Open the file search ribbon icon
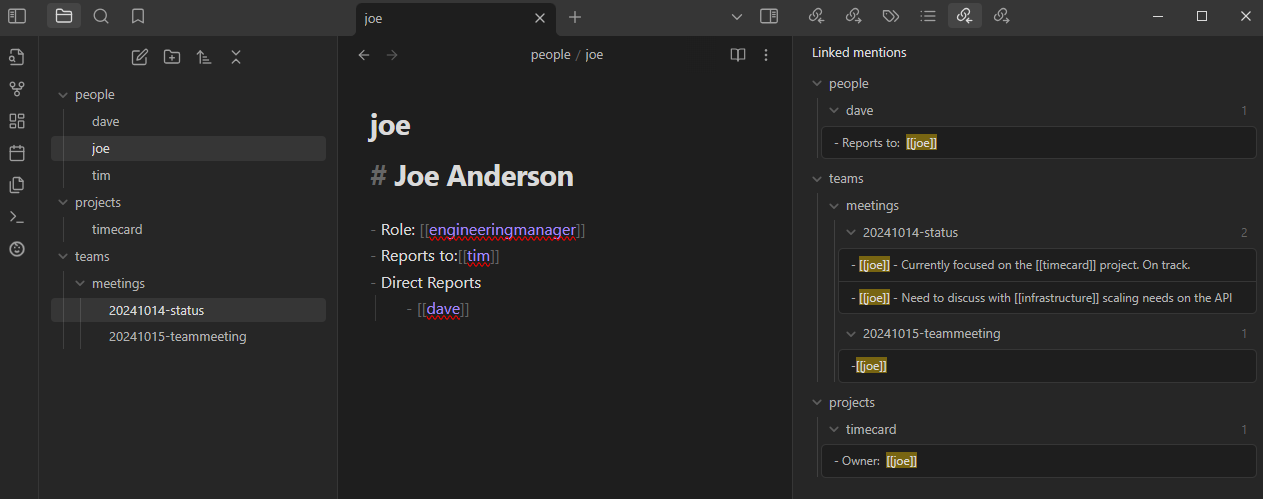 coord(16,57)
